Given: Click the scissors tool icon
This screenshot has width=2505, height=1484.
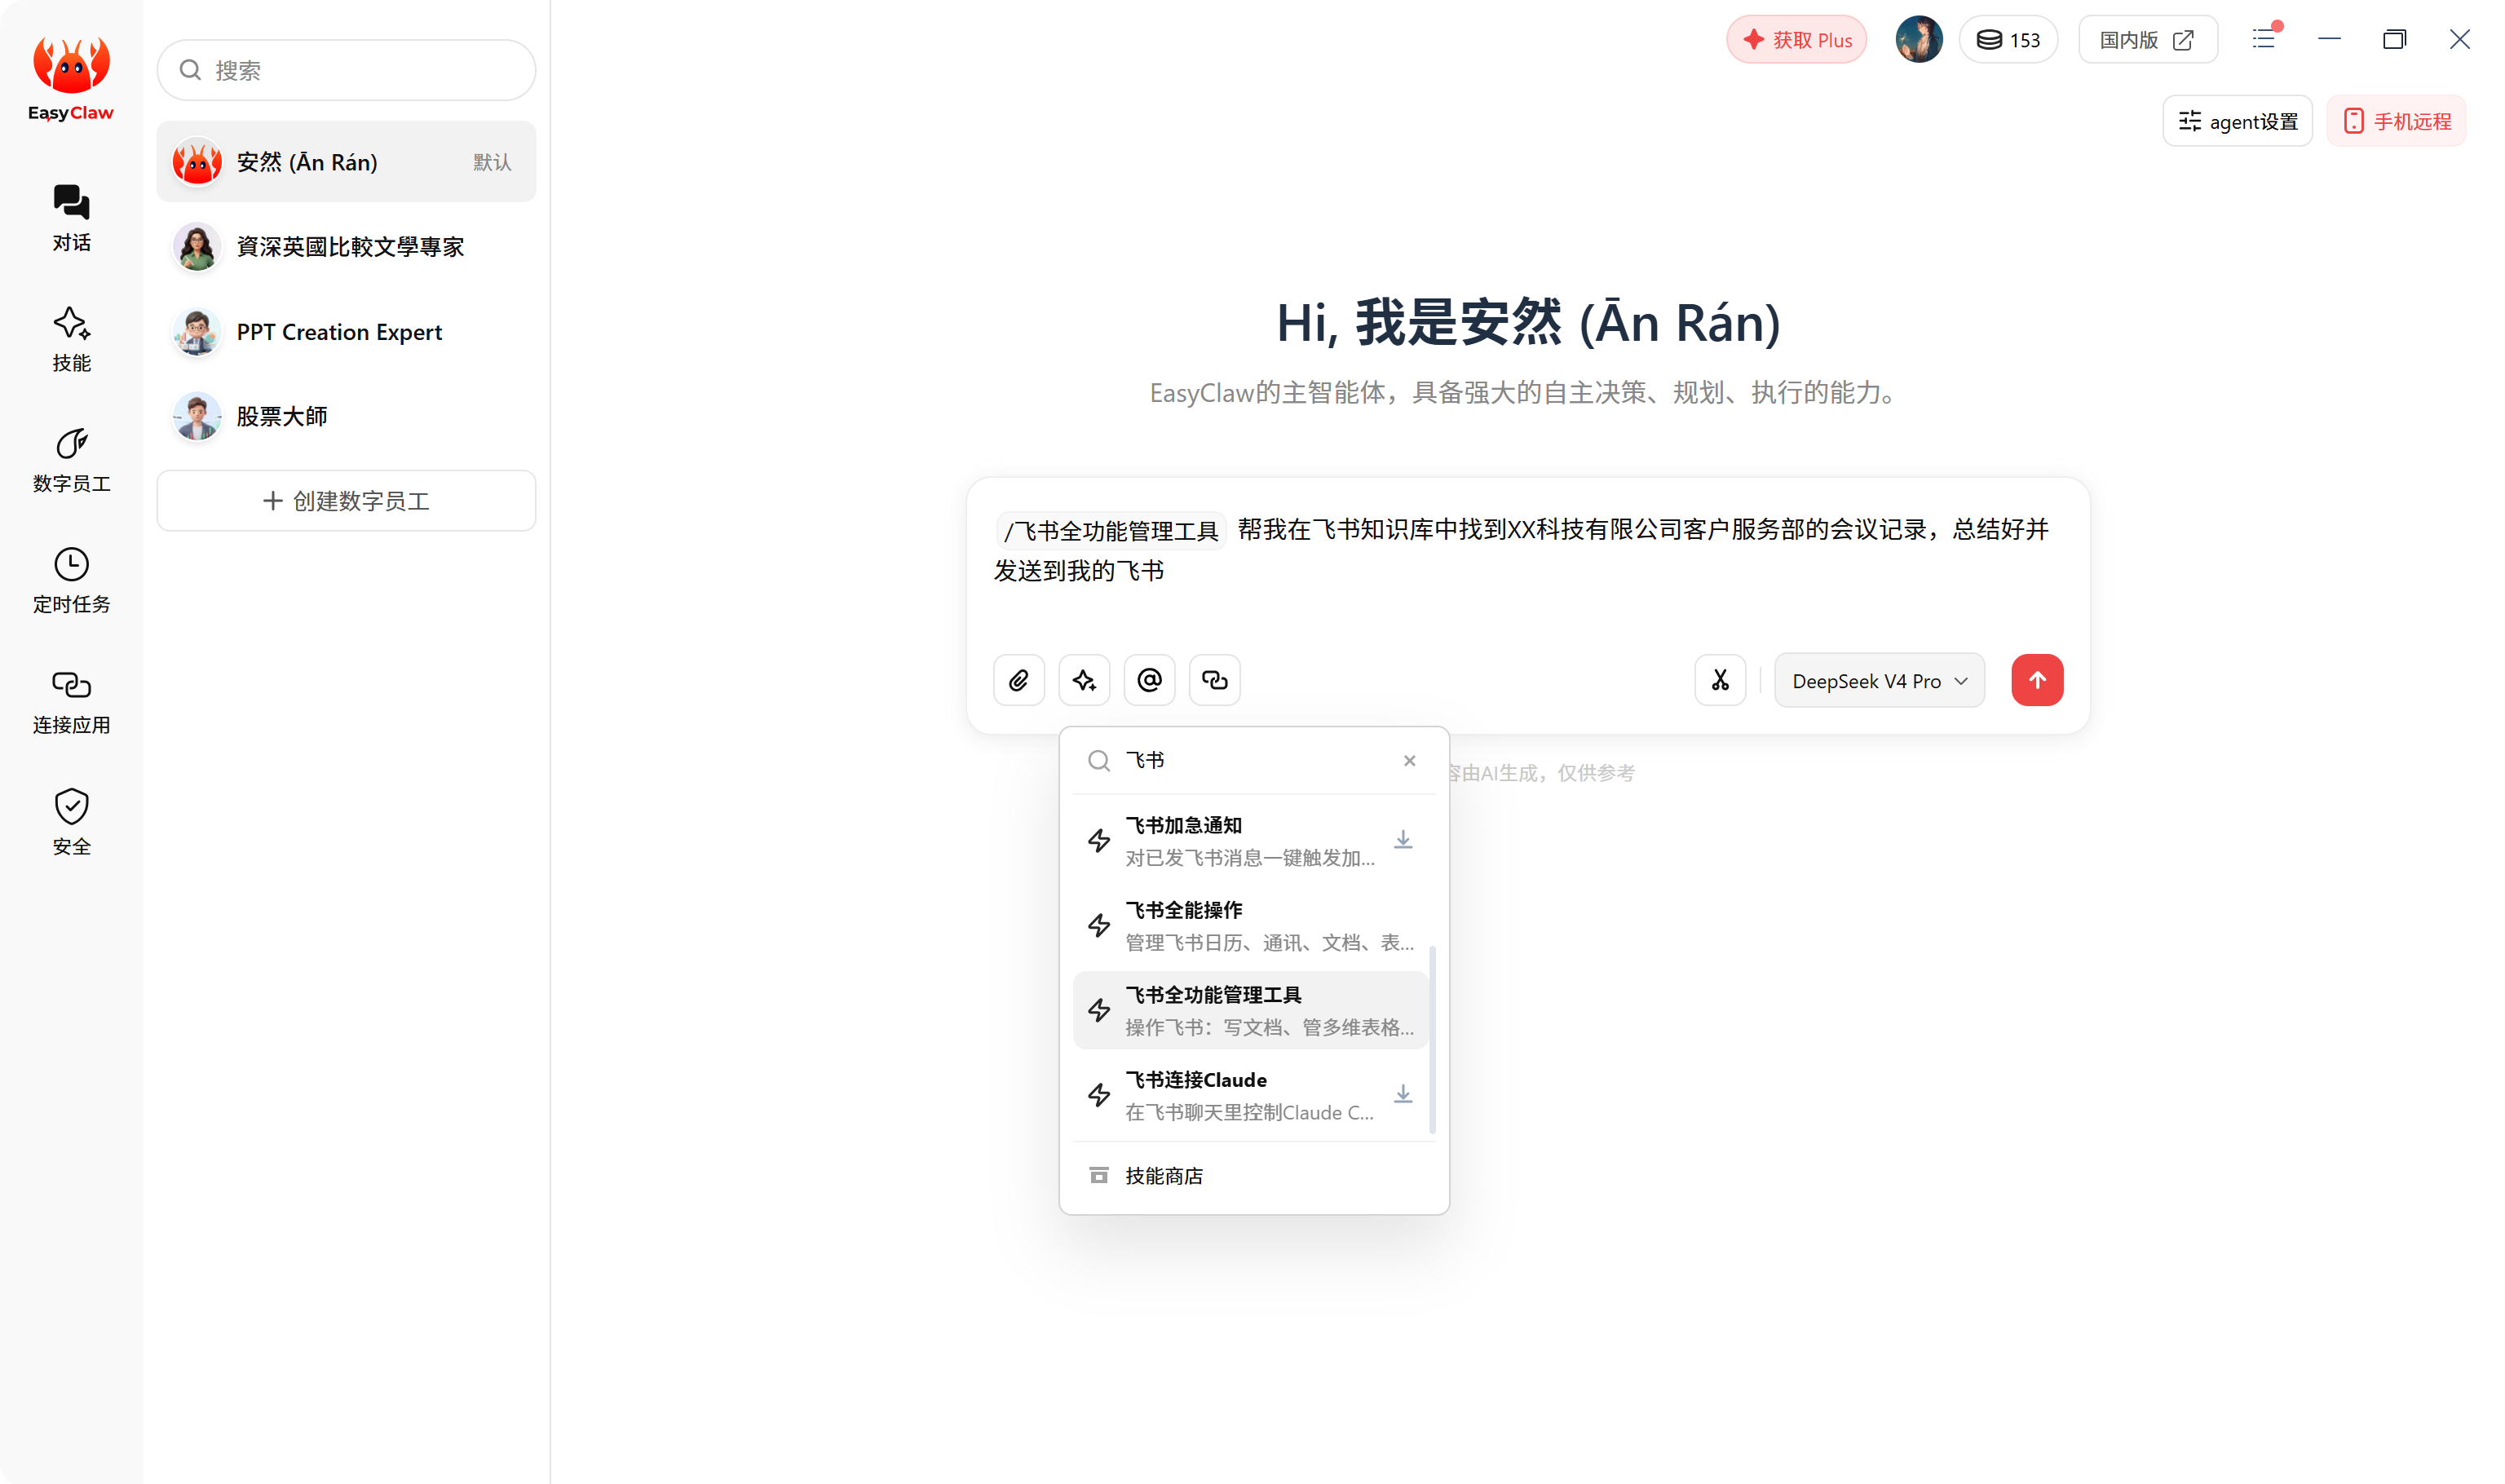Looking at the screenshot, I should [x=1720, y=680].
